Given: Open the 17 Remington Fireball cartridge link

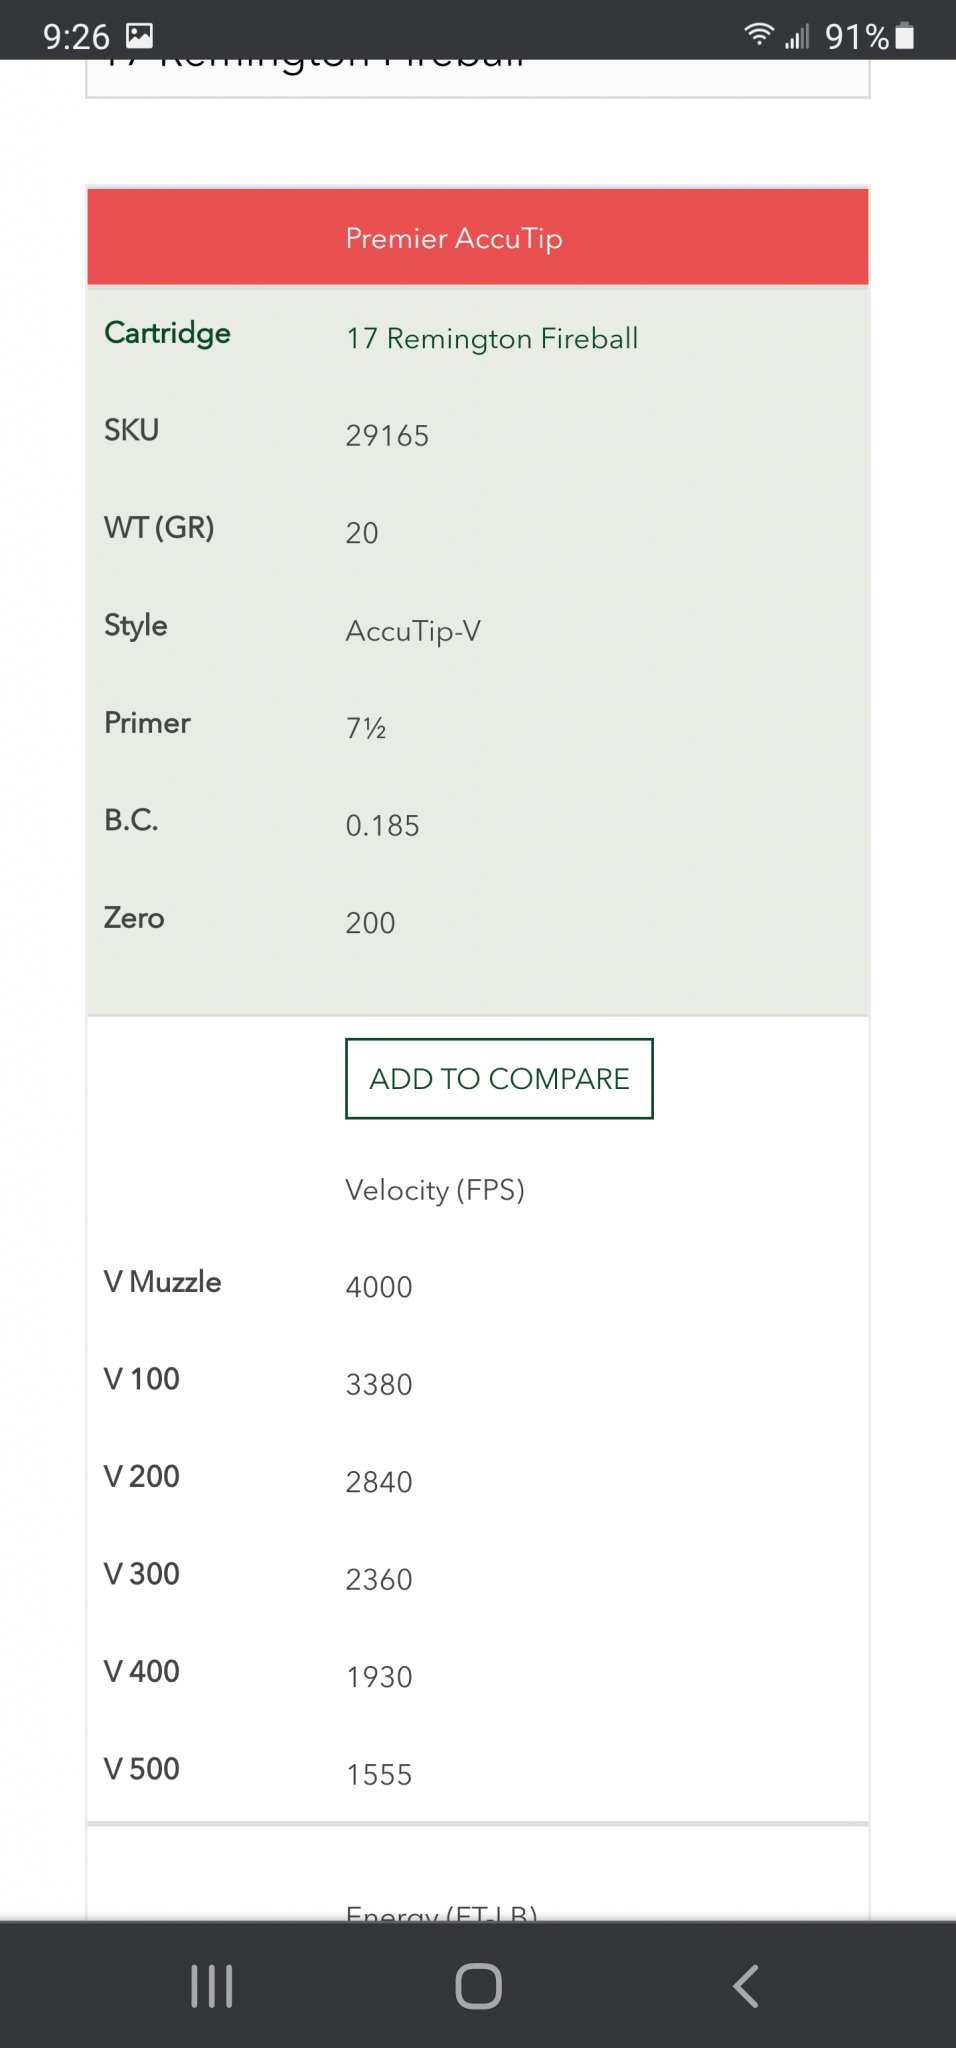Looking at the screenshot, I should 492,338.
